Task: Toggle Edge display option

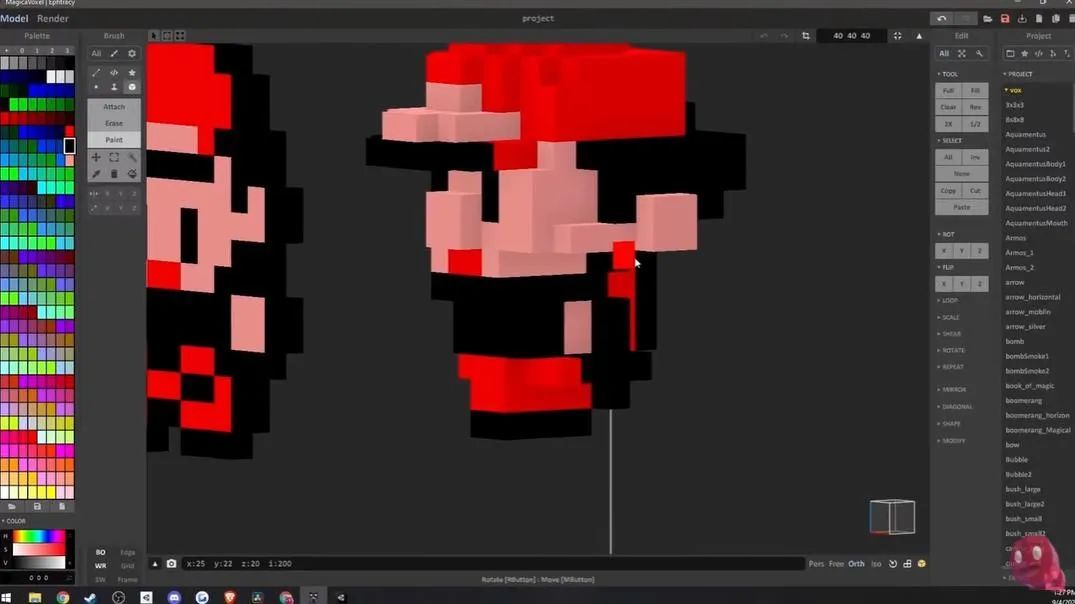Action: [128, 552]
